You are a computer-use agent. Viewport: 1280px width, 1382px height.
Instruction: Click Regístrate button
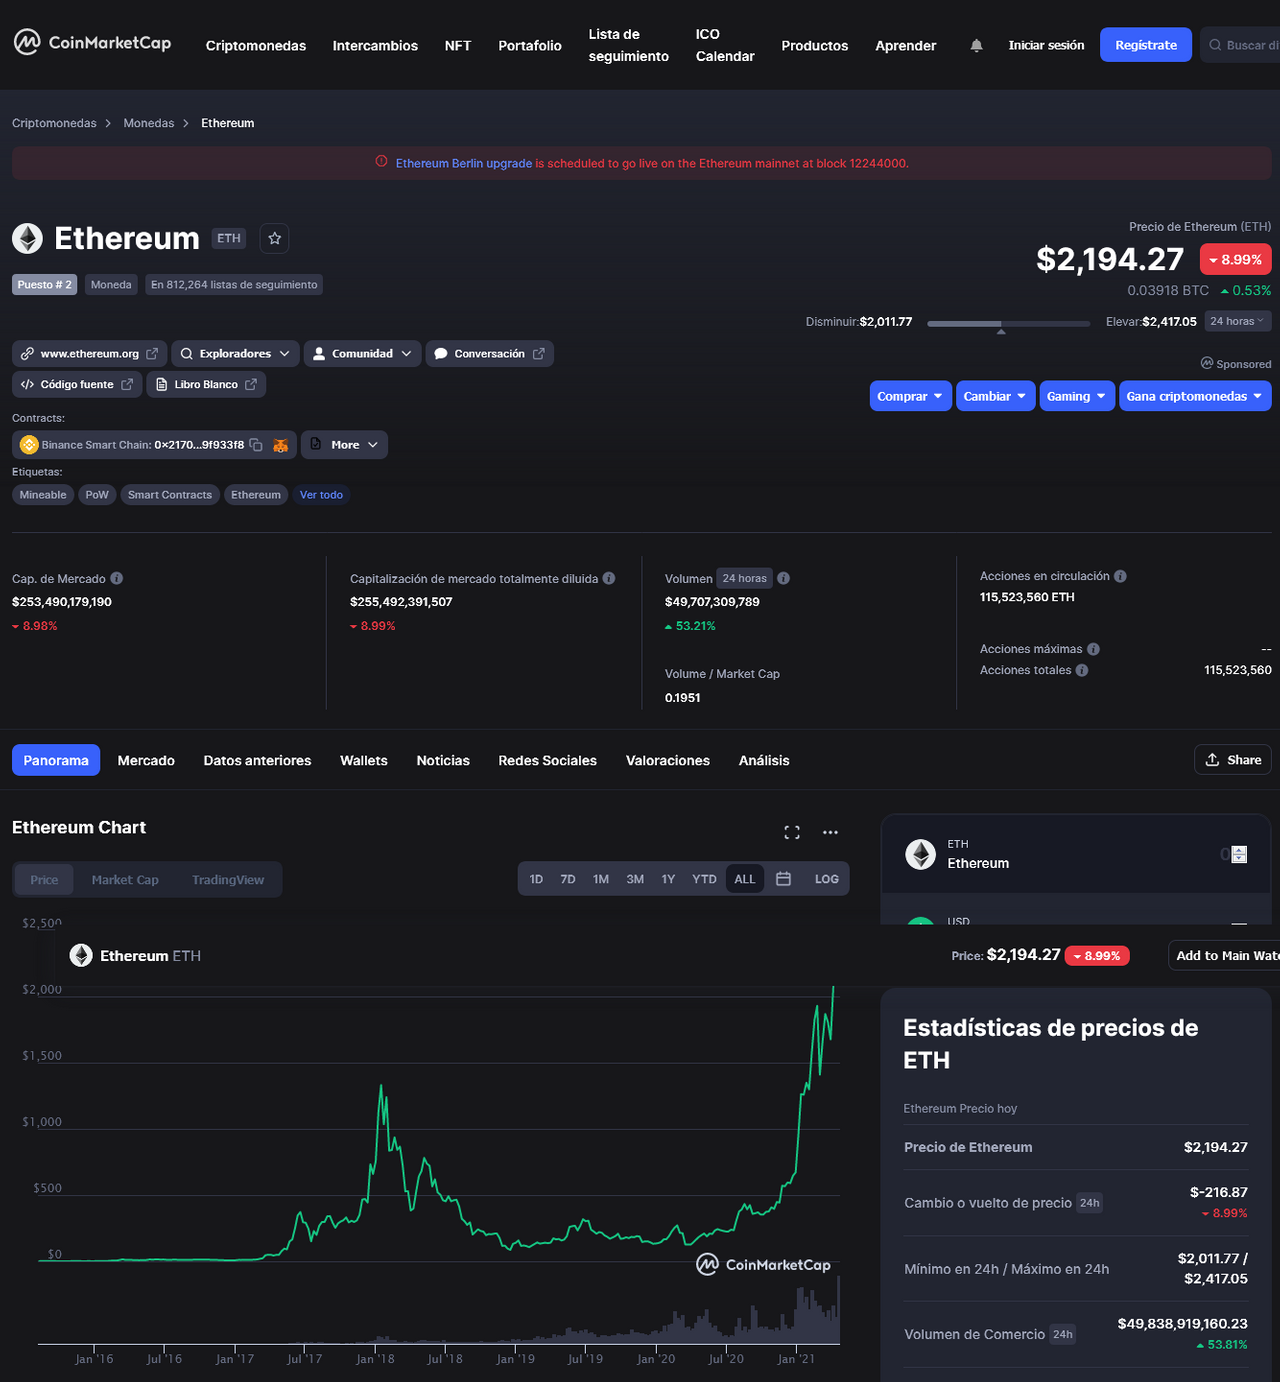[x=1146, y=44]
